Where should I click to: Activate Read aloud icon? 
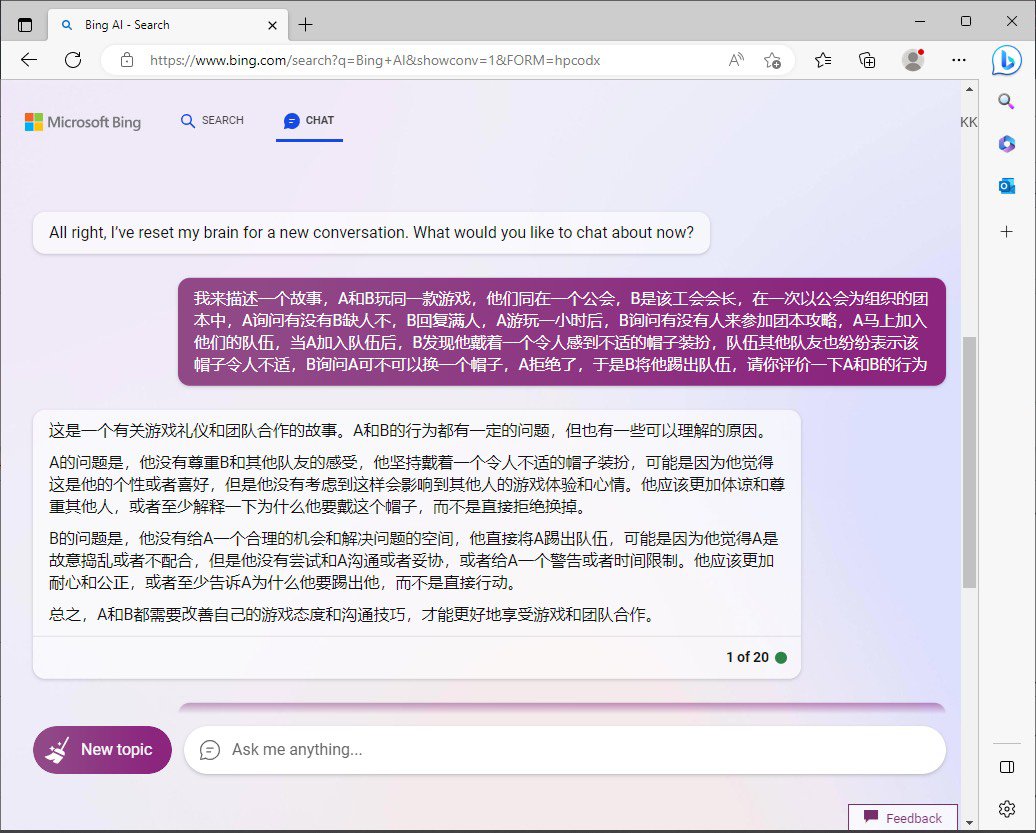736,60
